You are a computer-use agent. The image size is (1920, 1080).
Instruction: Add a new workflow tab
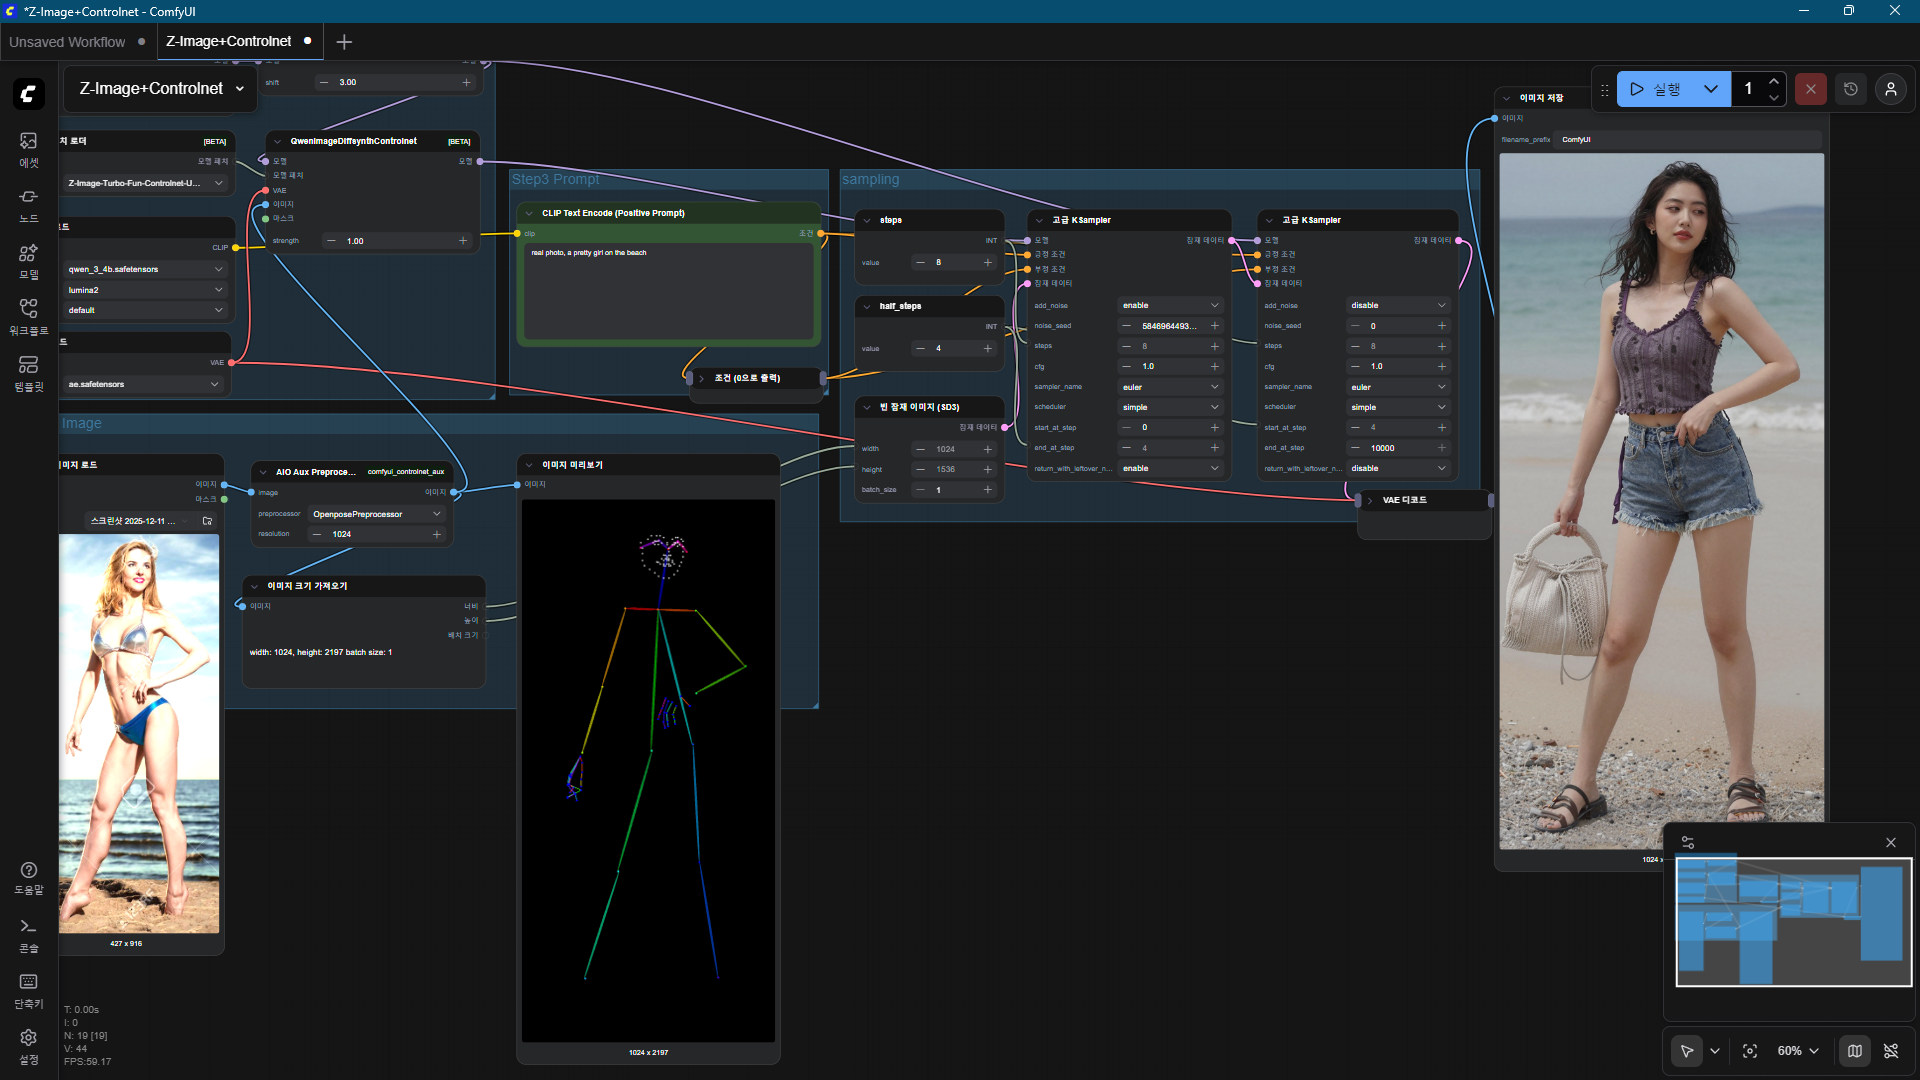point(344,42)
